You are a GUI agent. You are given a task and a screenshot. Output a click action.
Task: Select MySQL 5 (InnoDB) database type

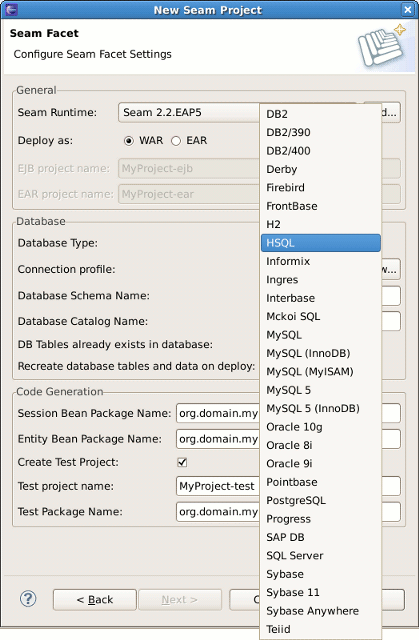coord(321,409)
